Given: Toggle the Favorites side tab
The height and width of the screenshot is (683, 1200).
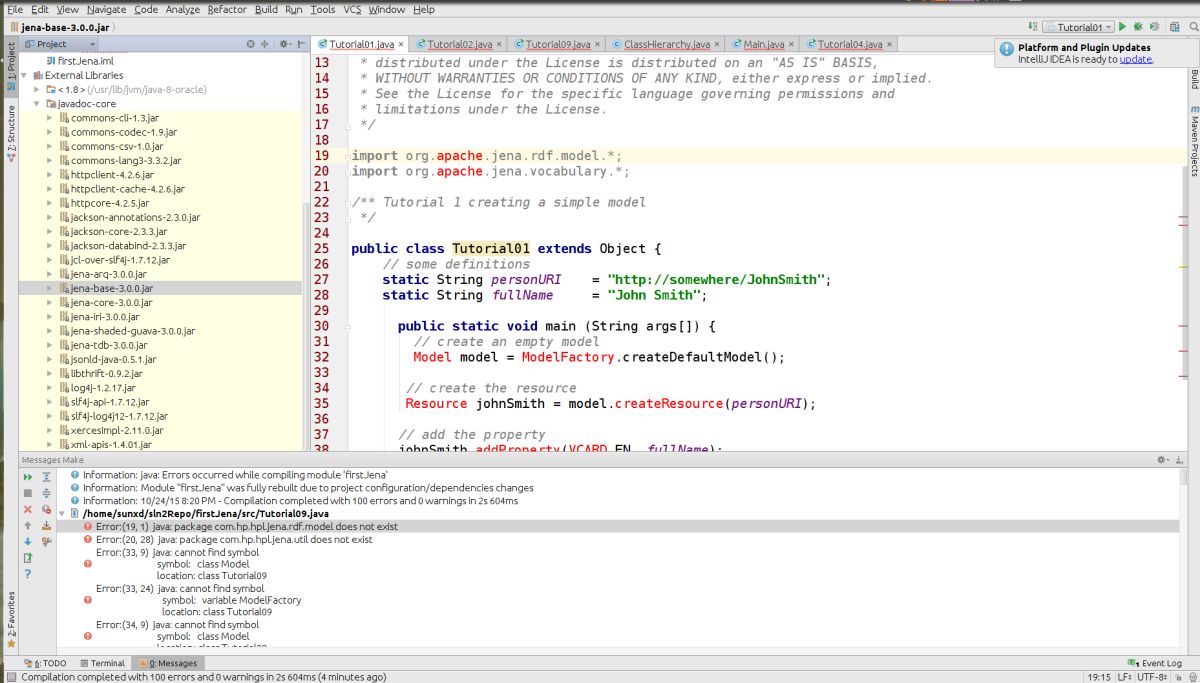Looking at the screenshot, I should tap(11, 620).
